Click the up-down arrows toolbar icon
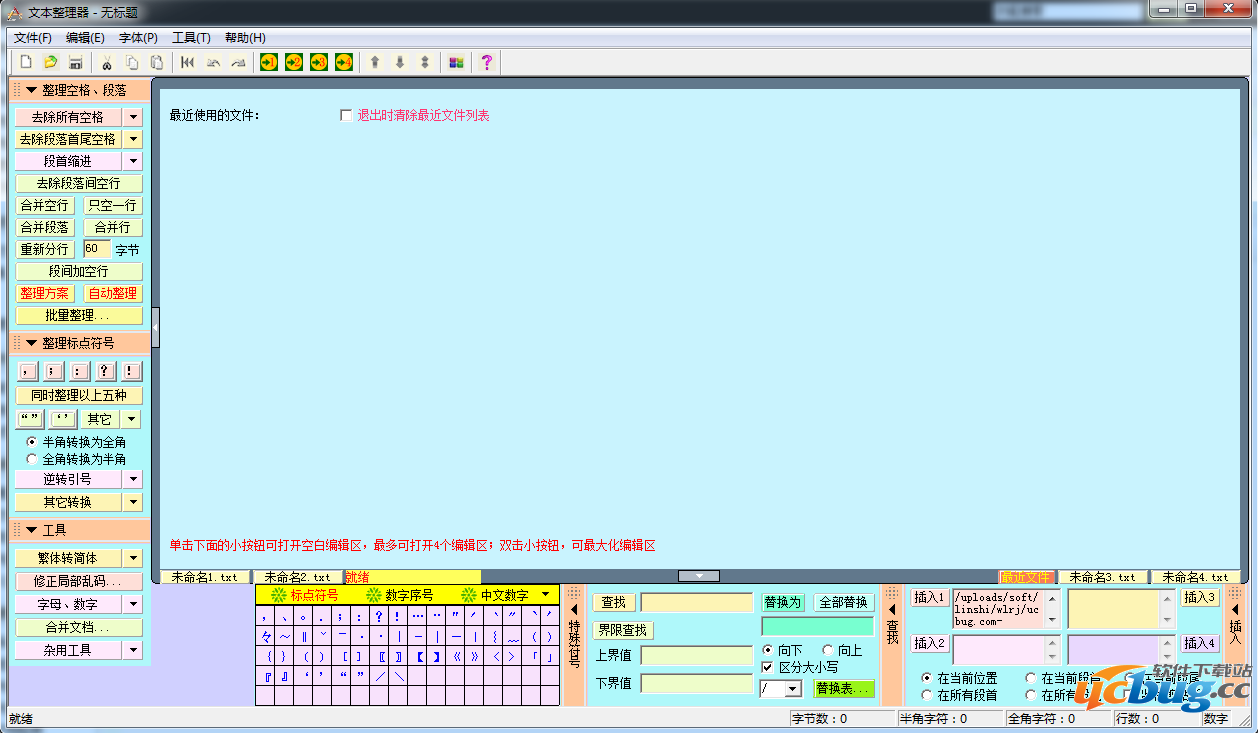This screenshot has width=1258, height=733. pyautogui.click(x=425, y=62)
